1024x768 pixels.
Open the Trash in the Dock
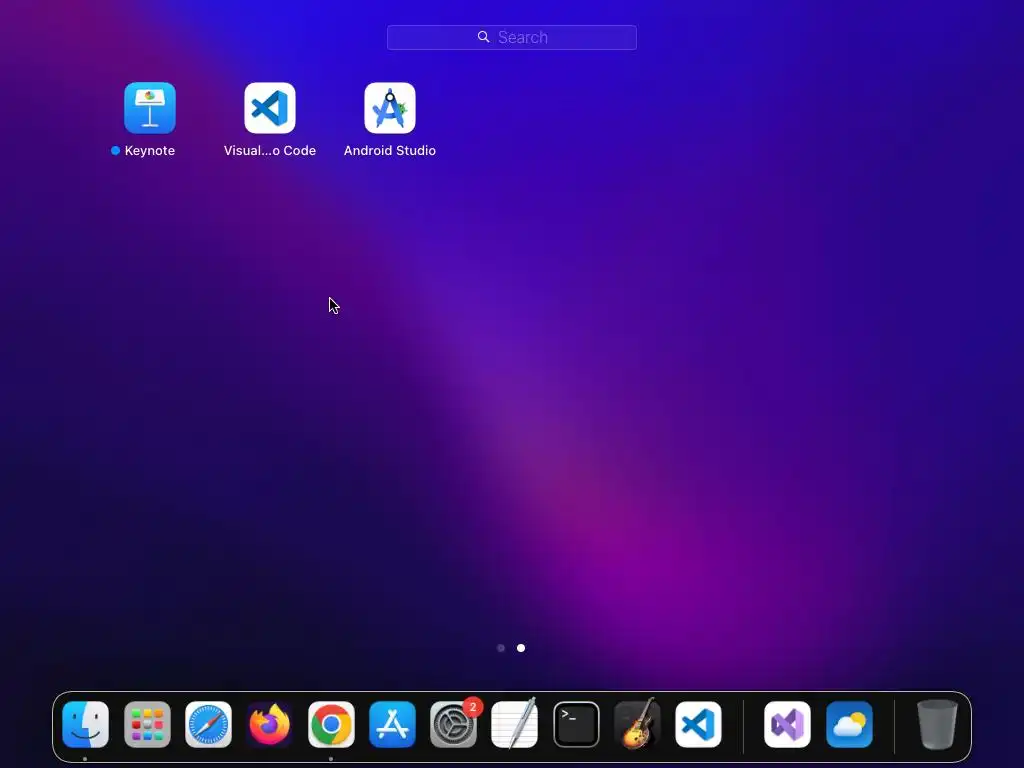click(937, 724)
